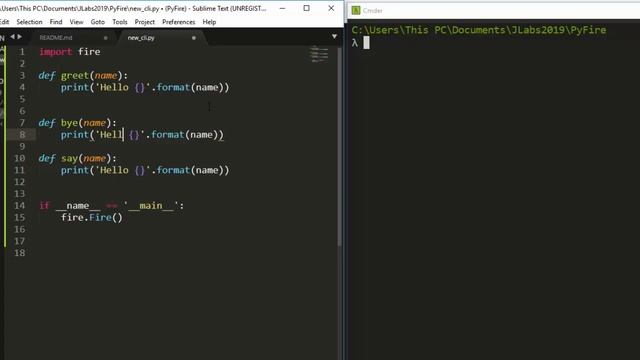640x360 pixels.
Task: Click the editor vertical scrollbar
Action: point(340,147)
